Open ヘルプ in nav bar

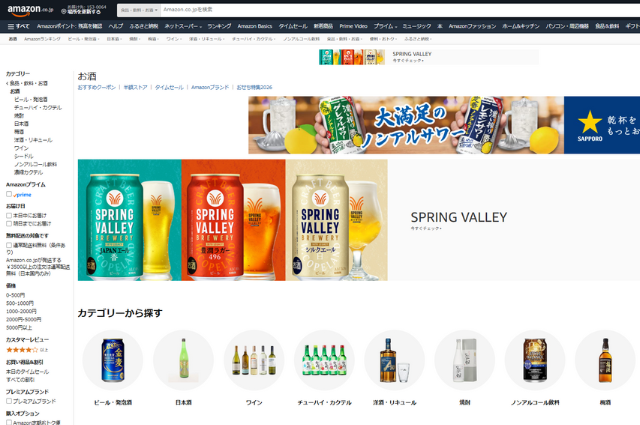[x=116, y=26]
